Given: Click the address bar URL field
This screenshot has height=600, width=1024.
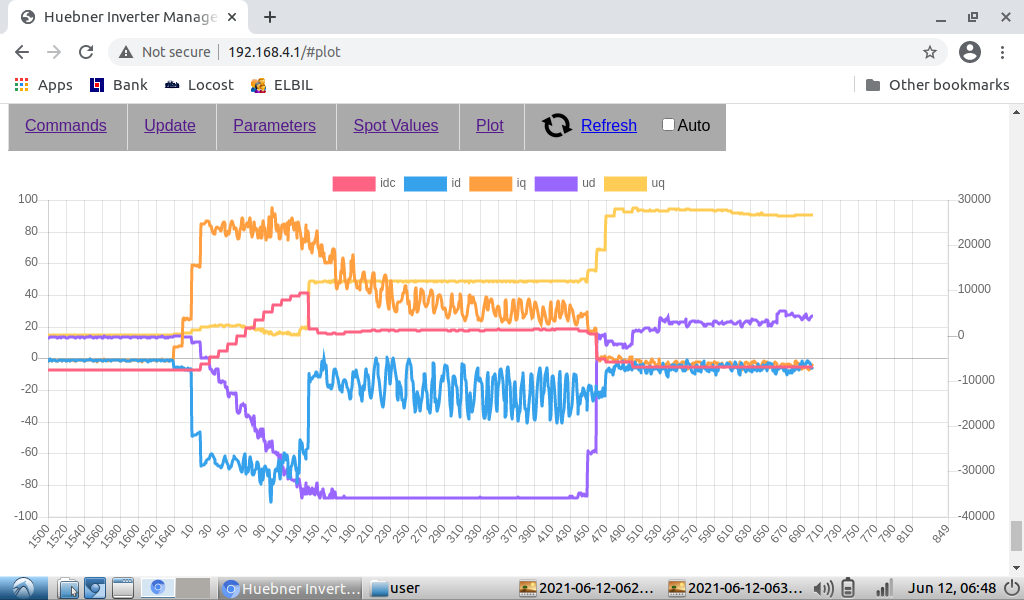Looking at the screenshot, I should pos(500,52).
